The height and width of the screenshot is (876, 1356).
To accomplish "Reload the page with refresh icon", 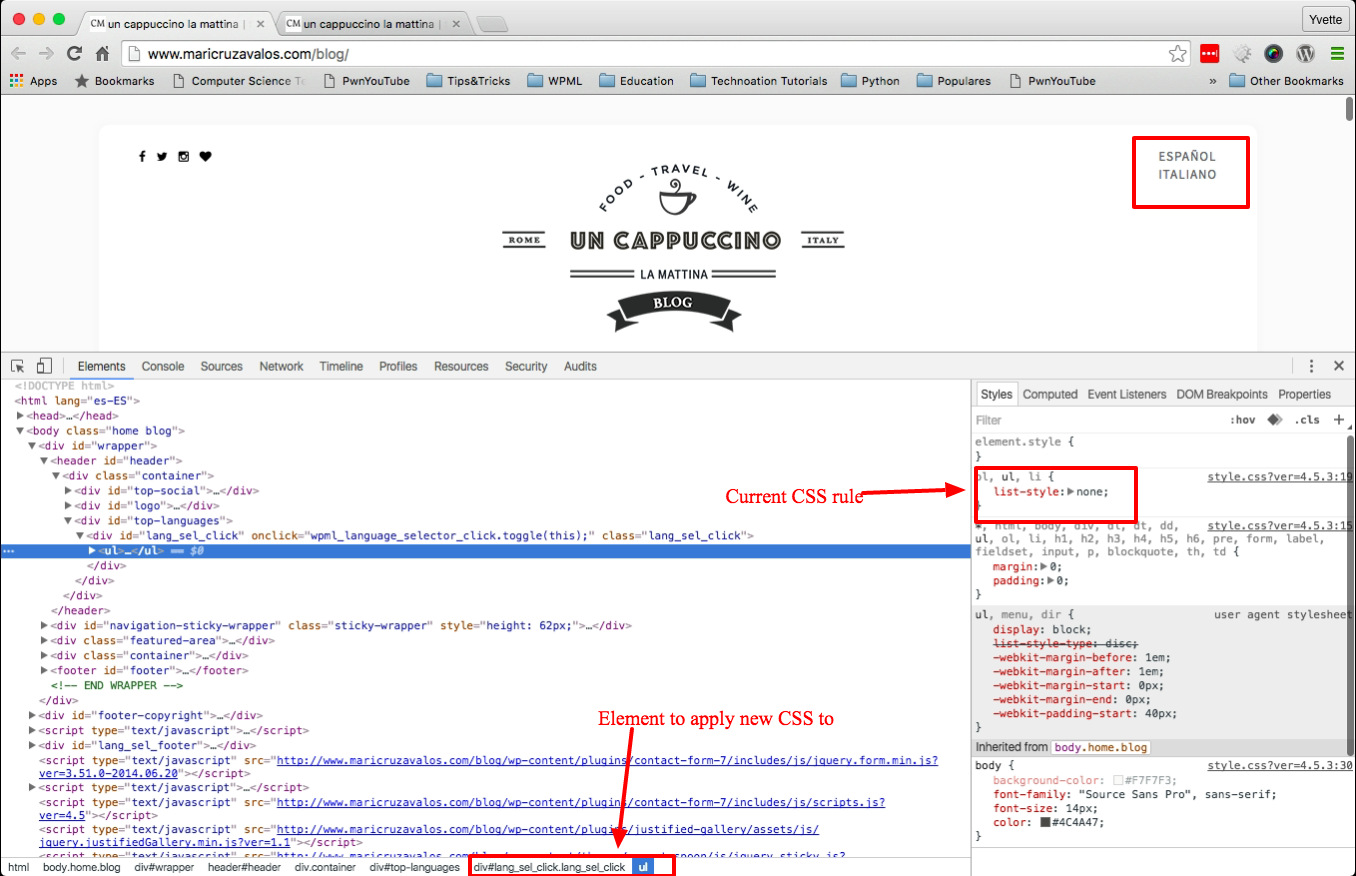I will click(74, 53).
